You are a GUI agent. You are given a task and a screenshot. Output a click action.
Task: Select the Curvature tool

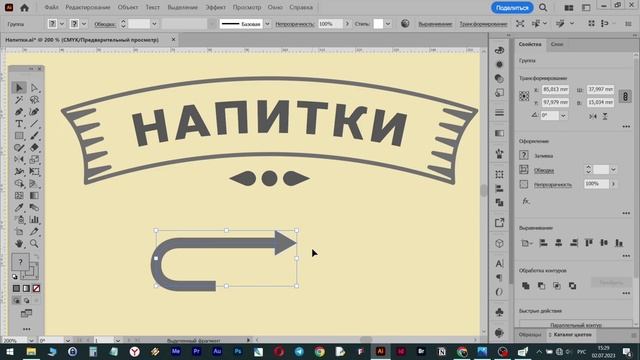click(x=34, y=112)
